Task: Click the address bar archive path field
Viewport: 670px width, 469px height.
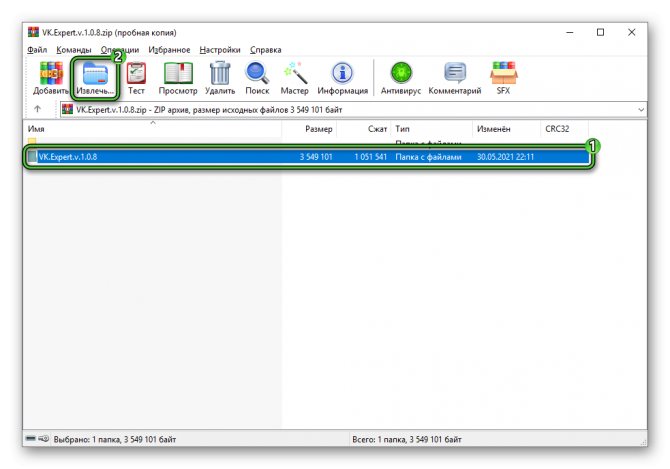Action: [x=353, y=110]
